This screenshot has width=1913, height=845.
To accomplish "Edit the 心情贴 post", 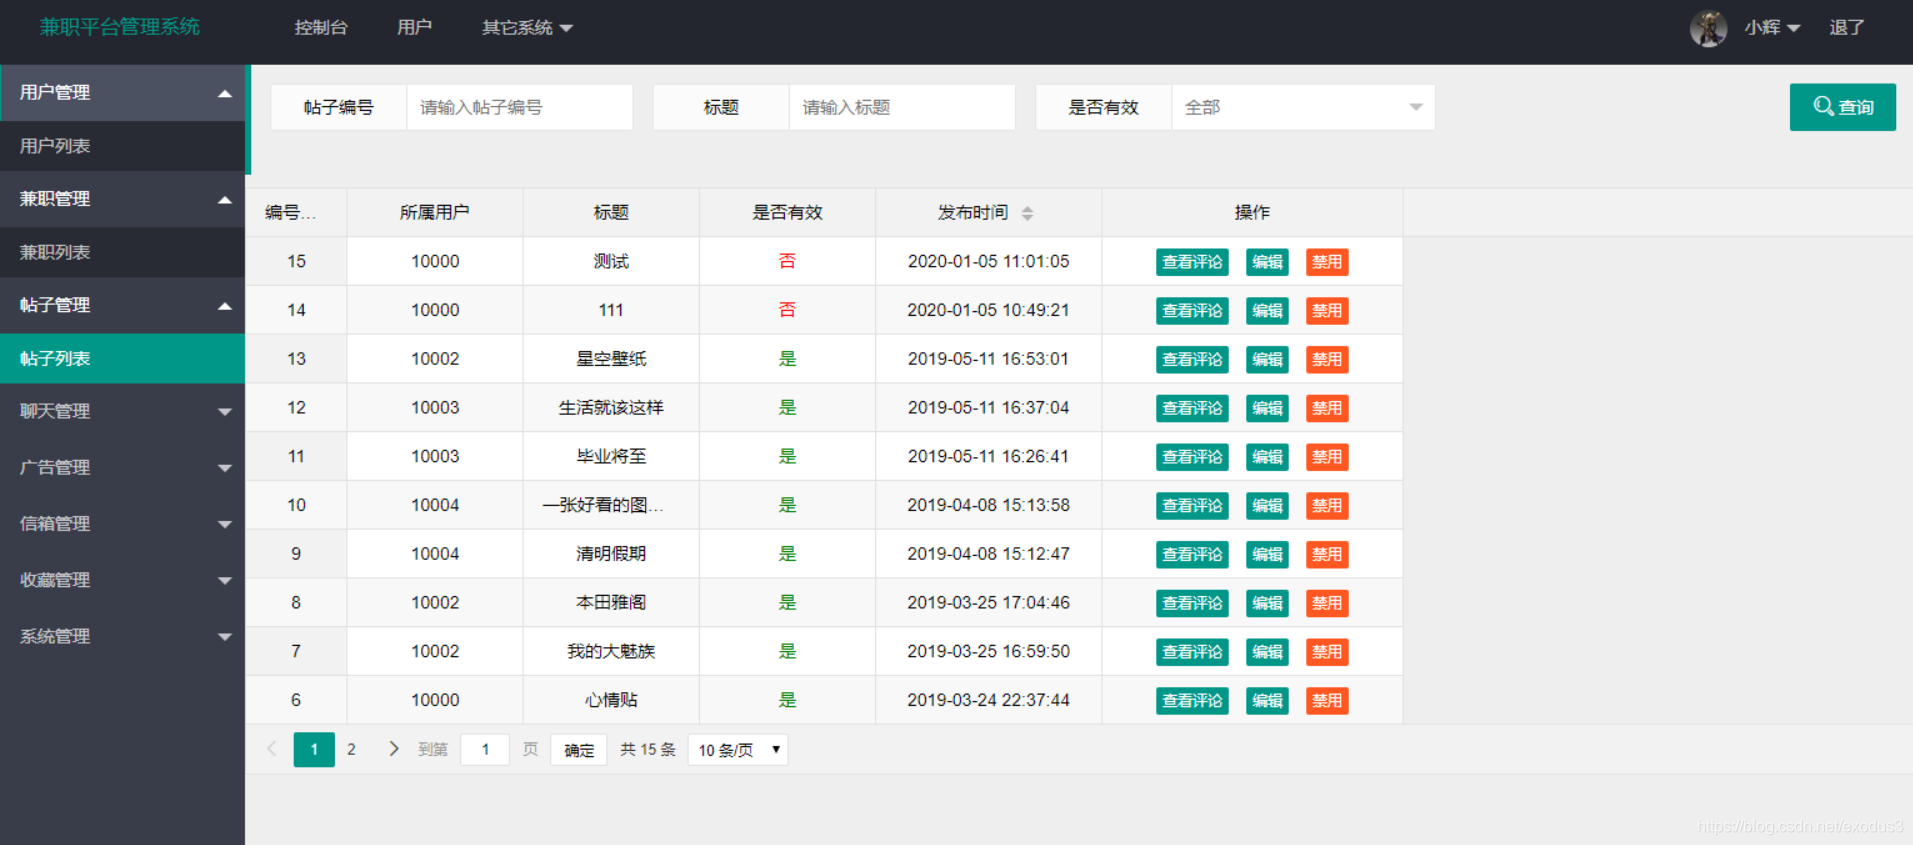I will (1267, 701).
